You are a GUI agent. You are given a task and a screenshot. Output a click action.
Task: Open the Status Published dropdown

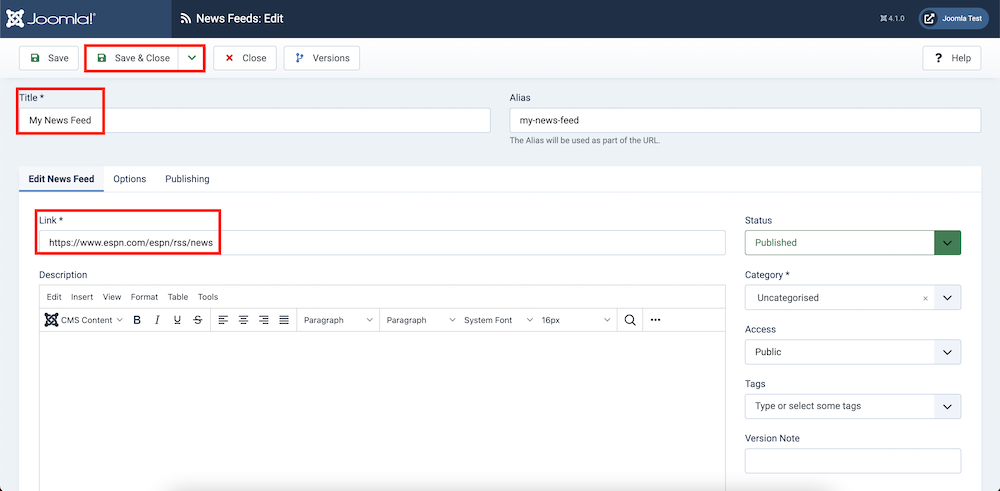853,242
